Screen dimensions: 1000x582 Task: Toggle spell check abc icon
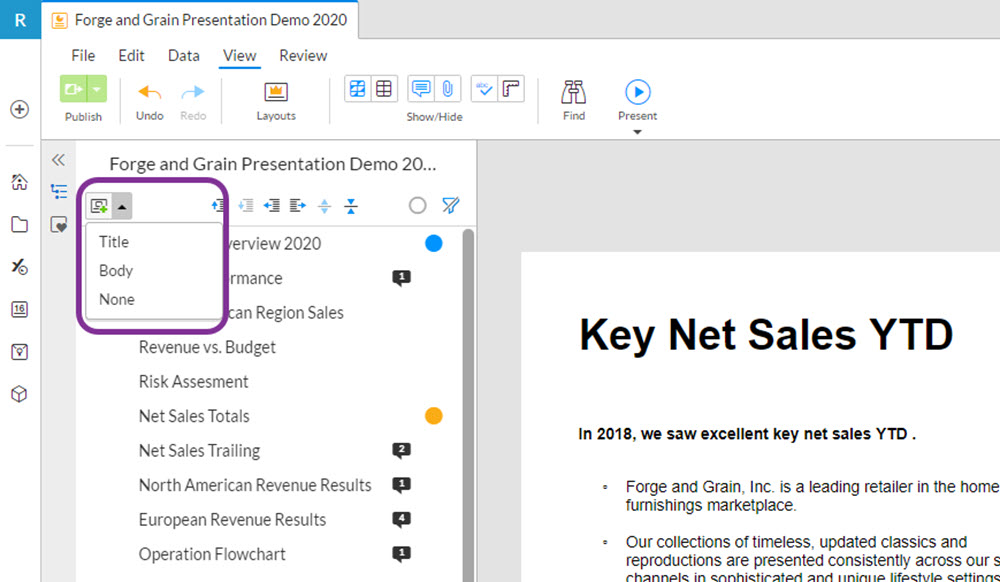pyautogui.click(x=485, y=89)
